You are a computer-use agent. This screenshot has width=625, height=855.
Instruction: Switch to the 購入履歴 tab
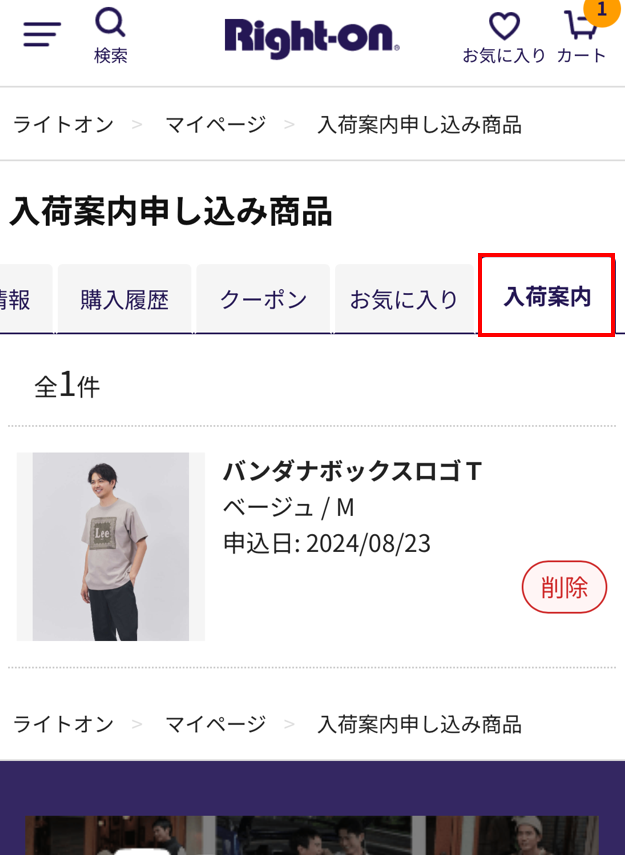click(123, 297)
